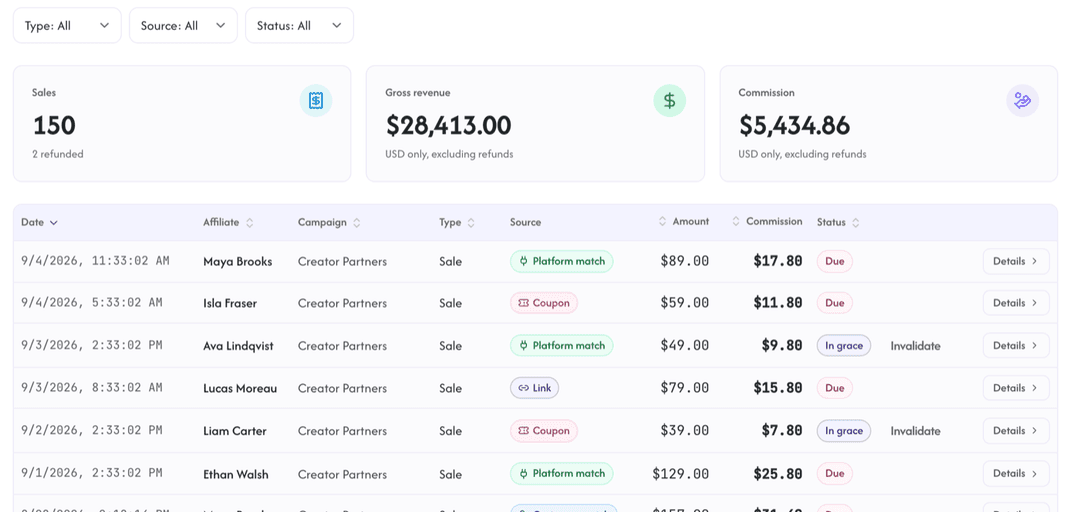This screenshot has width=1080, height=512.
Task: Sort table by Status column
Action: pyautogui.click(x=838, y=222)
